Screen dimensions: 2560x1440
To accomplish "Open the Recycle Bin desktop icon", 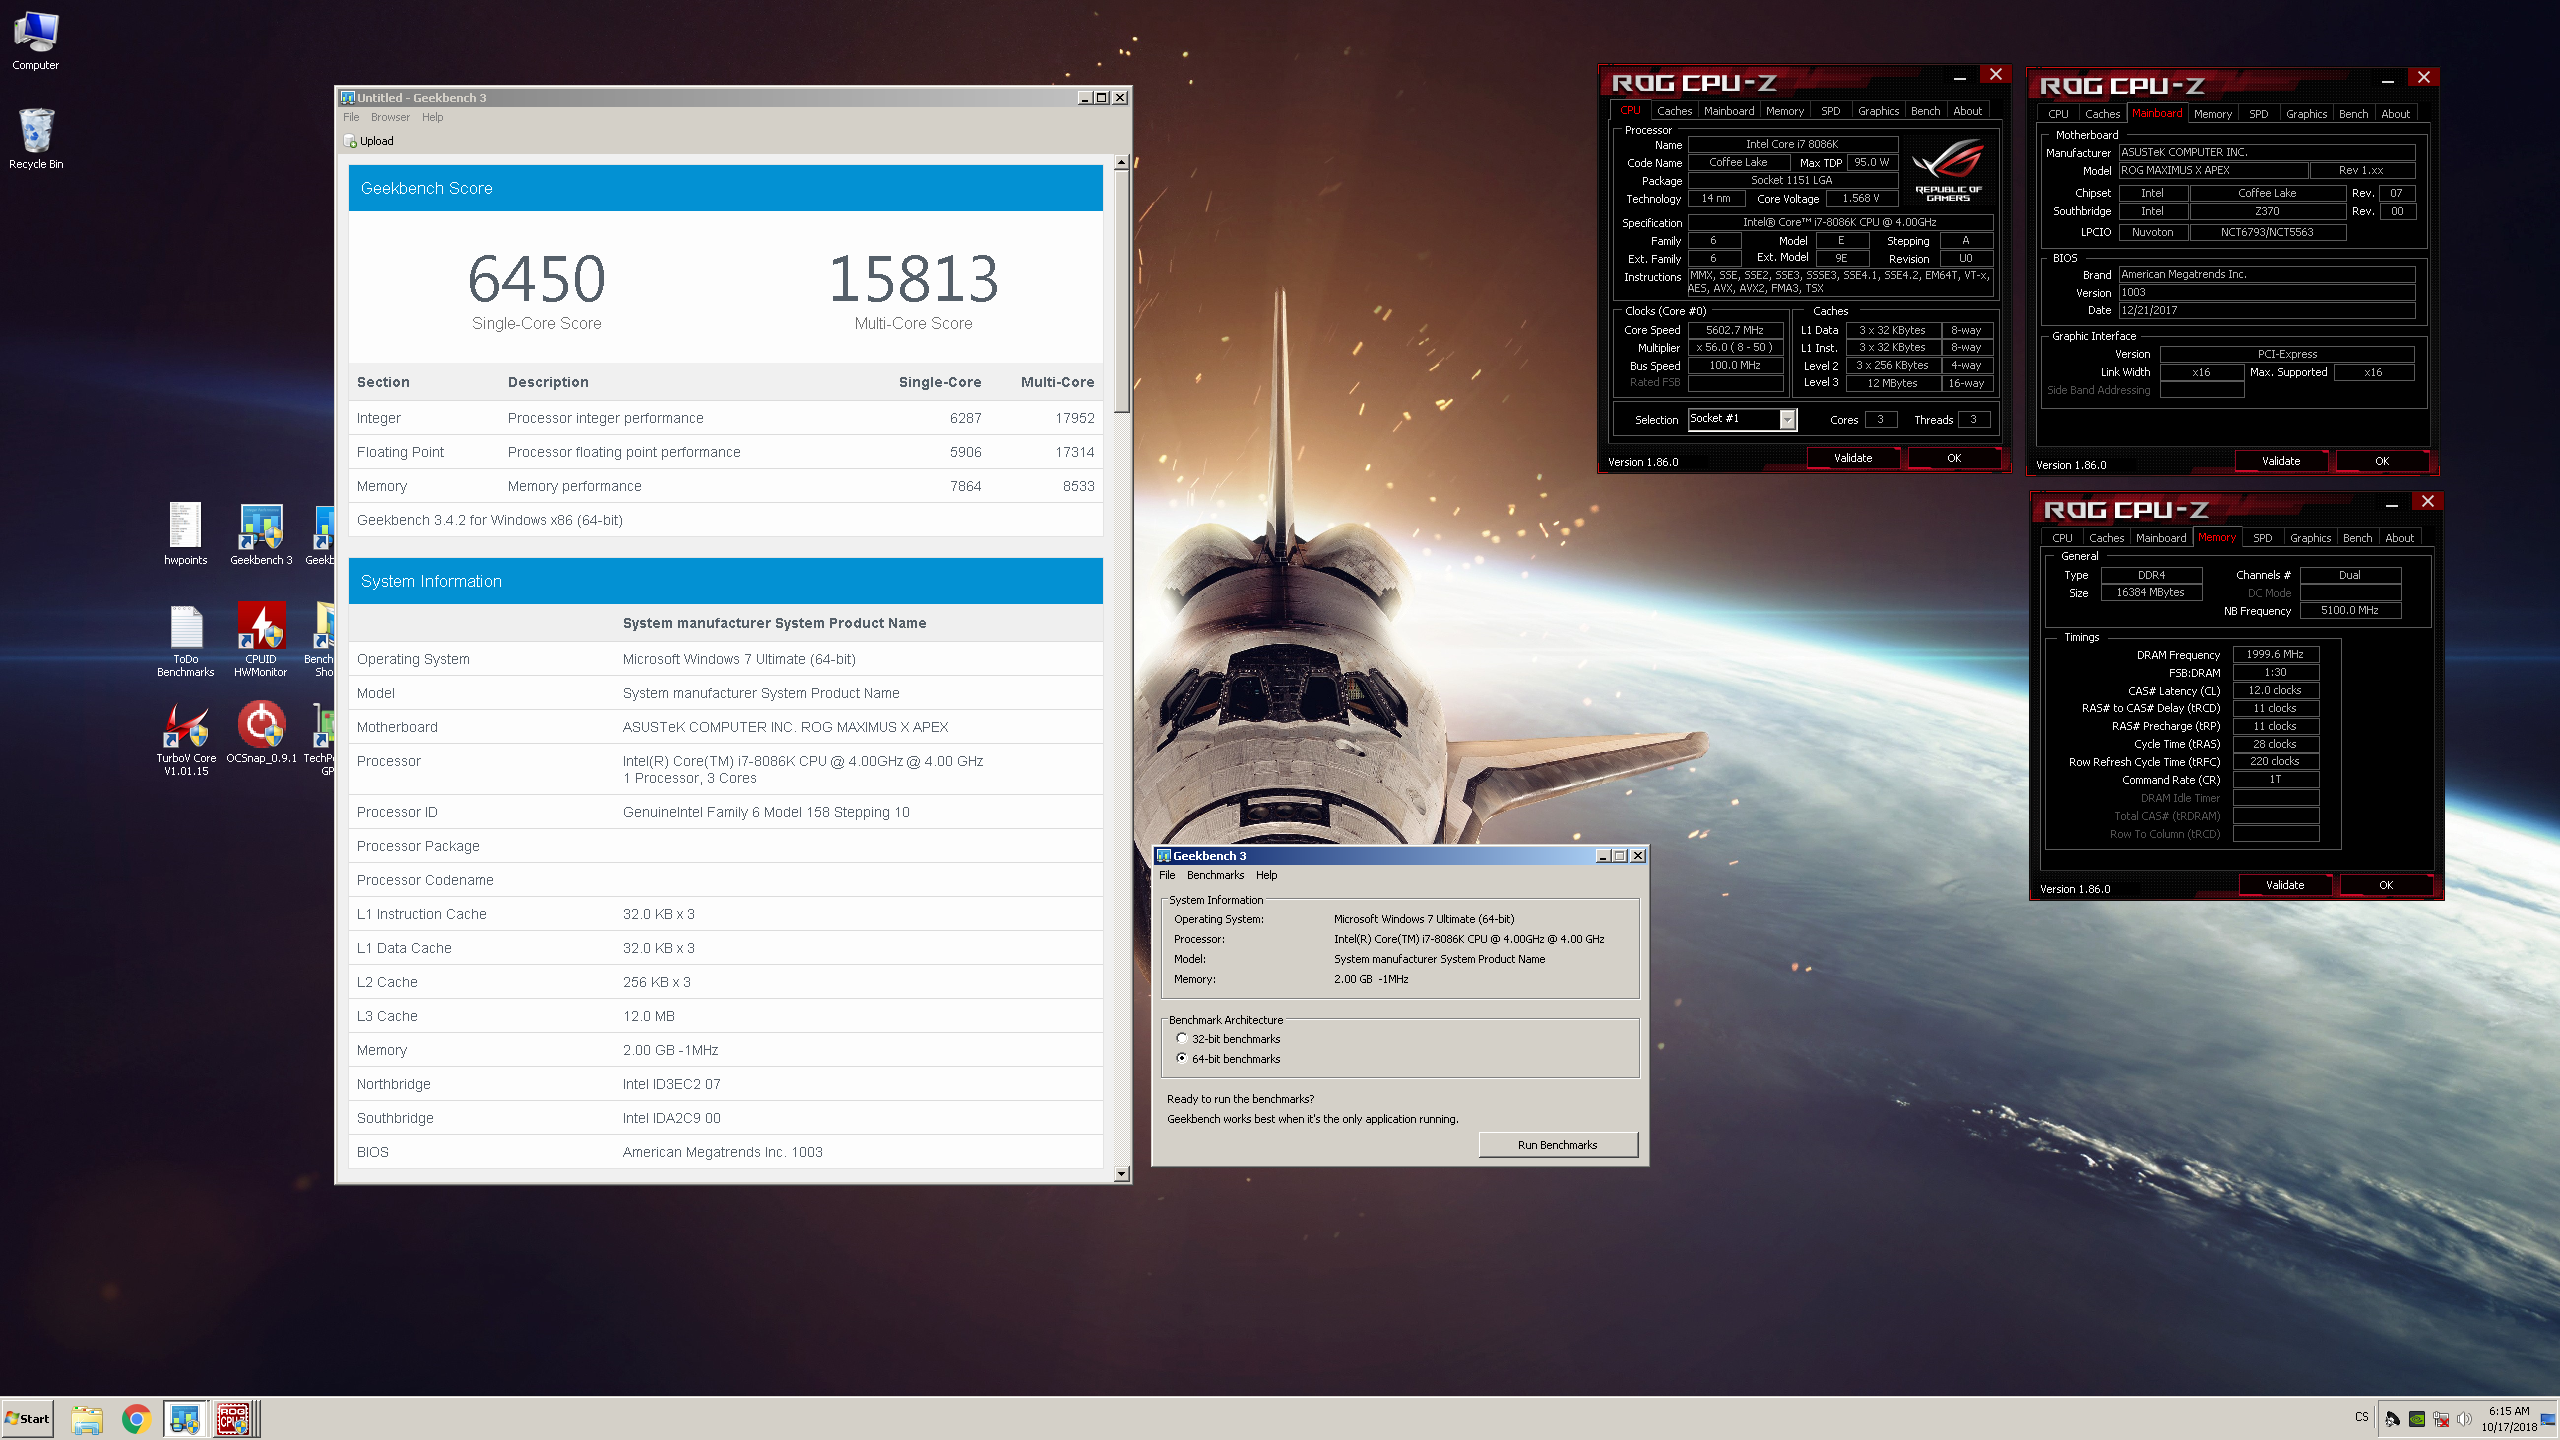I will pyautogui.click(x=36, y=138).
